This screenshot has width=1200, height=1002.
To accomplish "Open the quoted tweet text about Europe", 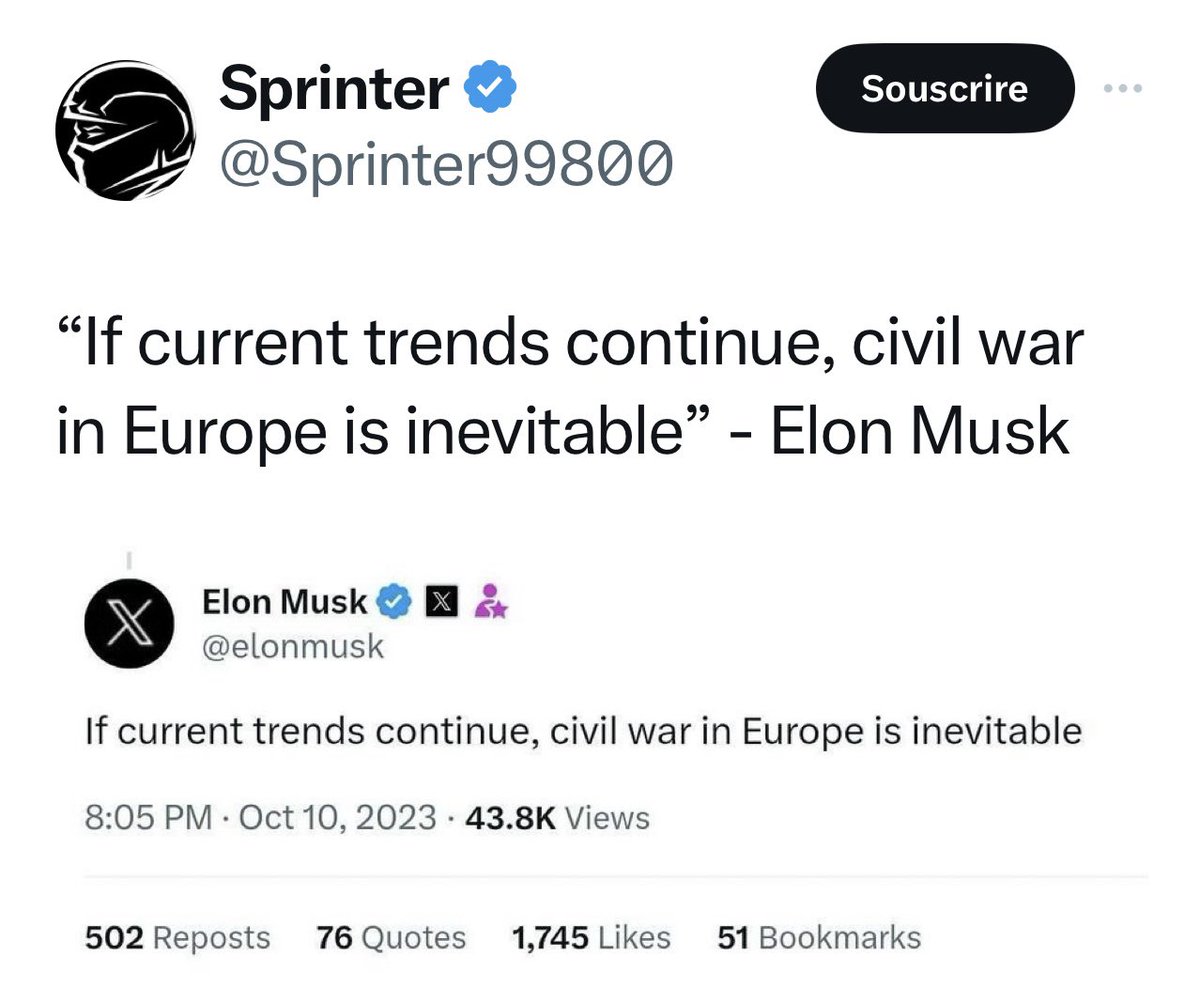I will (583, 732).
